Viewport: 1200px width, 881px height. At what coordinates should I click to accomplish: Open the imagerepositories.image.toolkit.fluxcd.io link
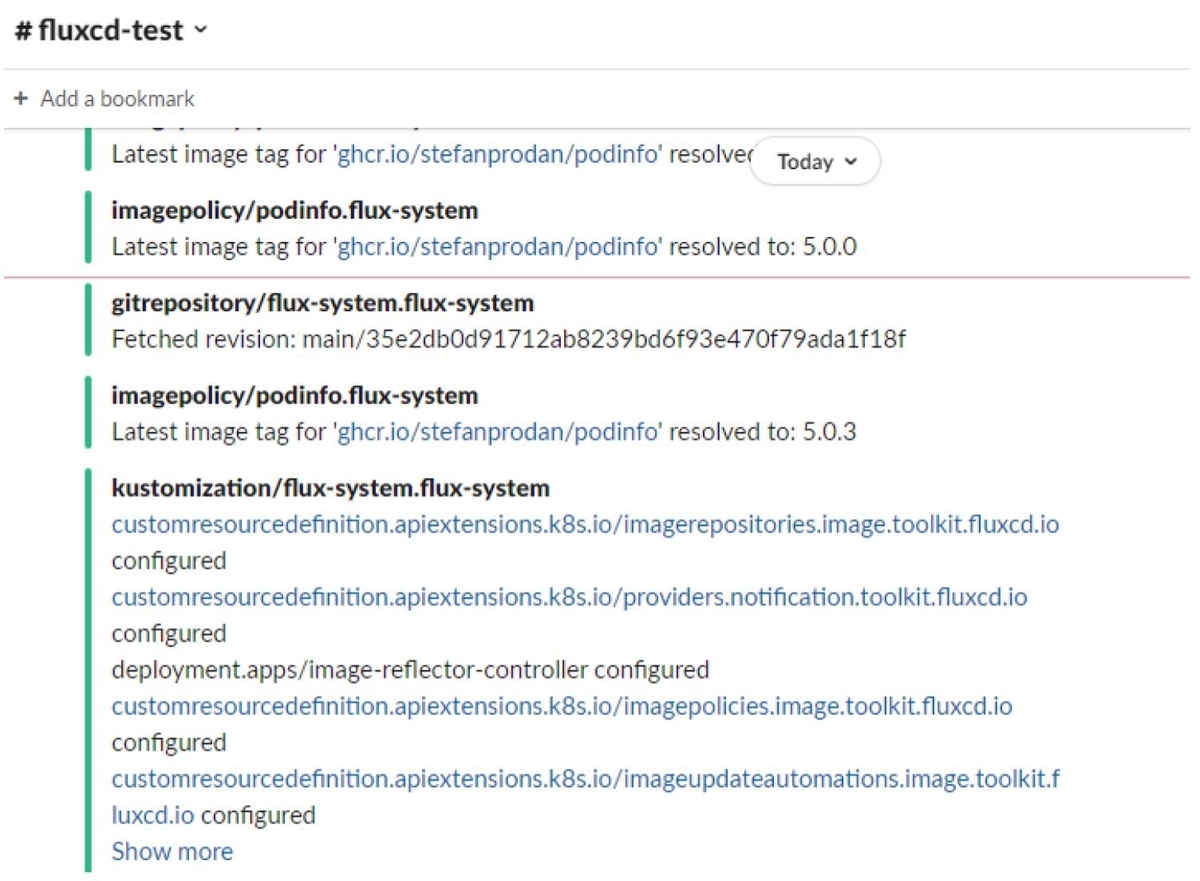tap(585, 524)
